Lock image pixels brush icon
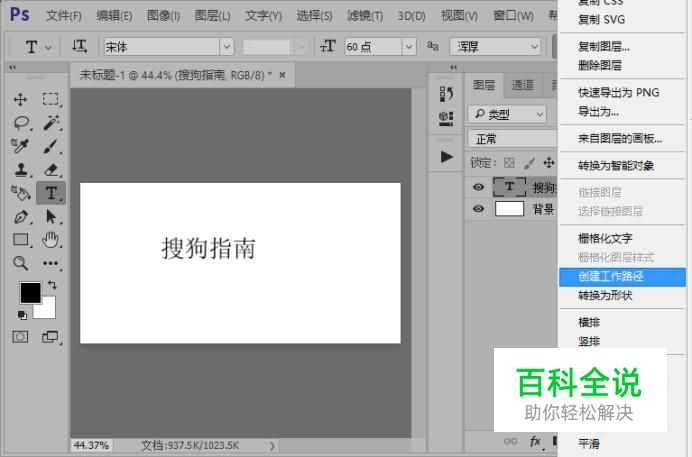 [529, 163]
